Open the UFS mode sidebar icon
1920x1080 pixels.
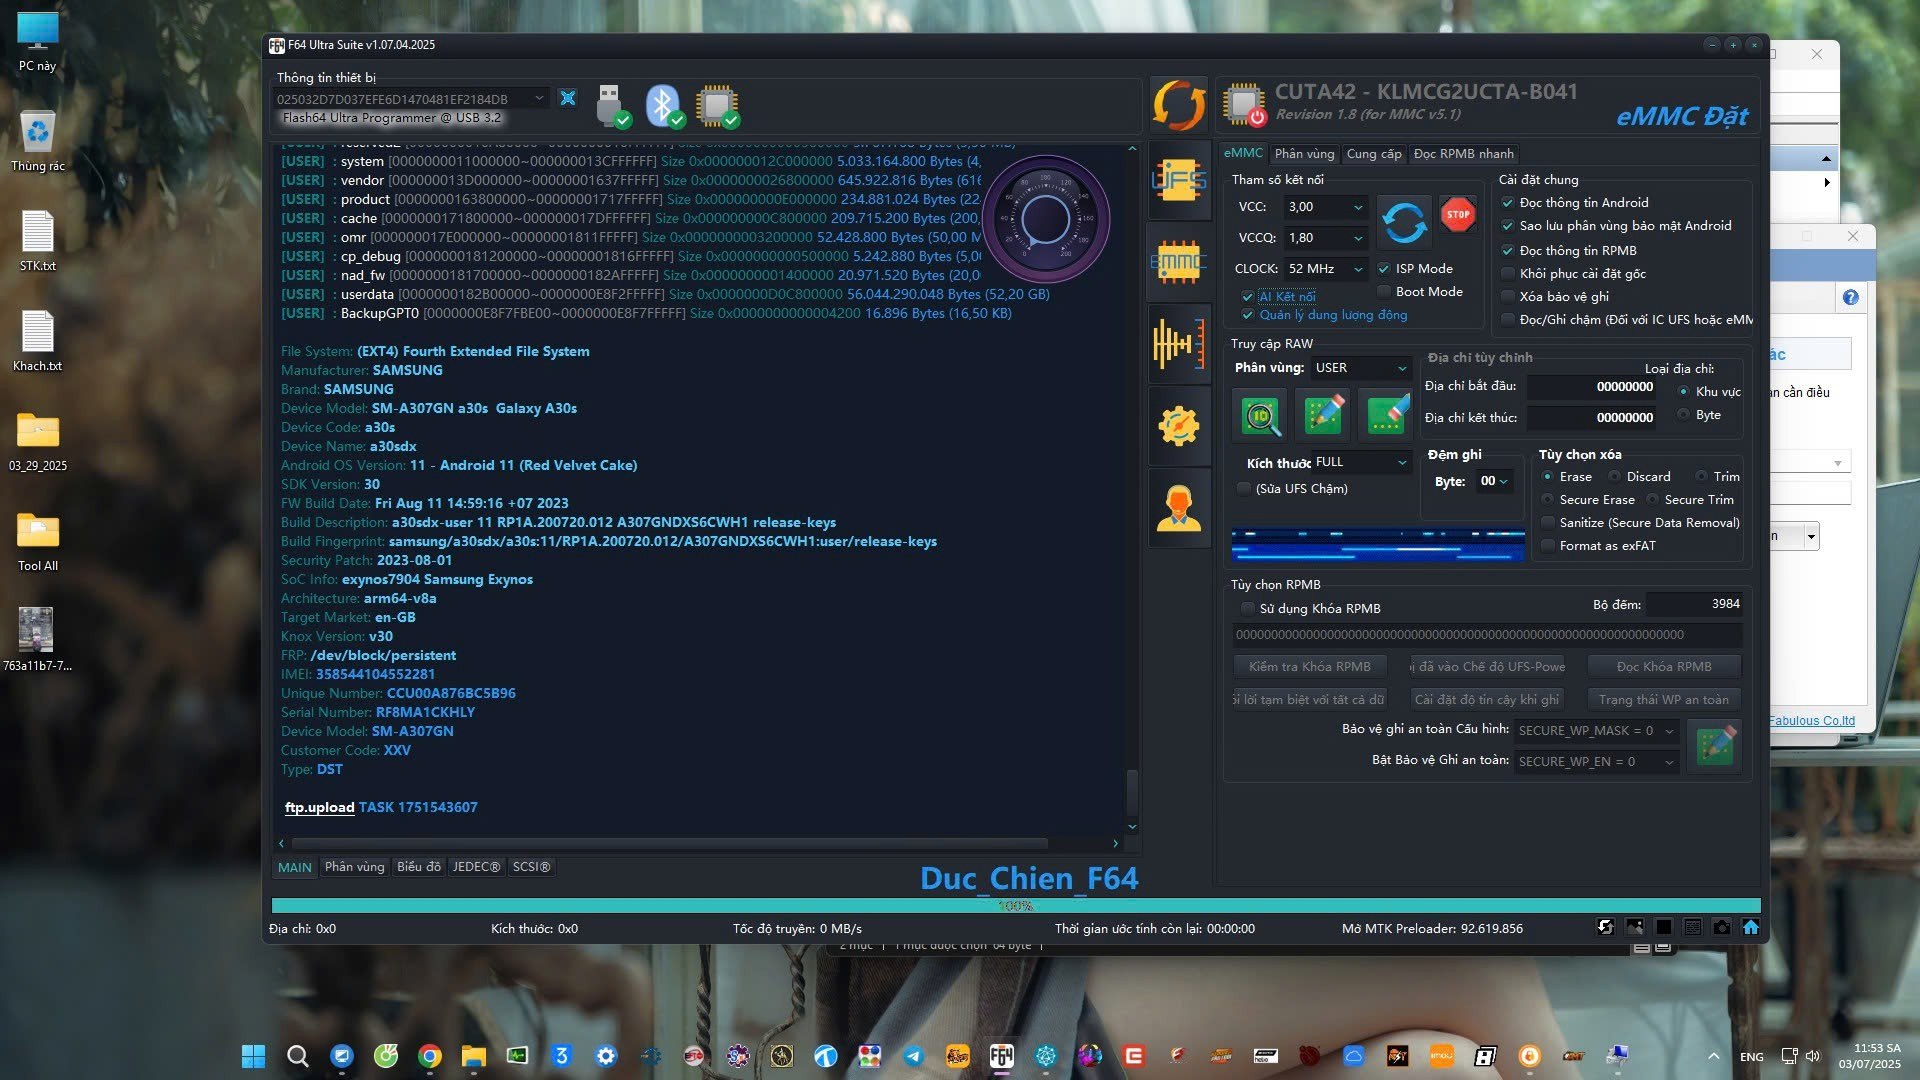pyautogui.click(x=1179, y=181)
